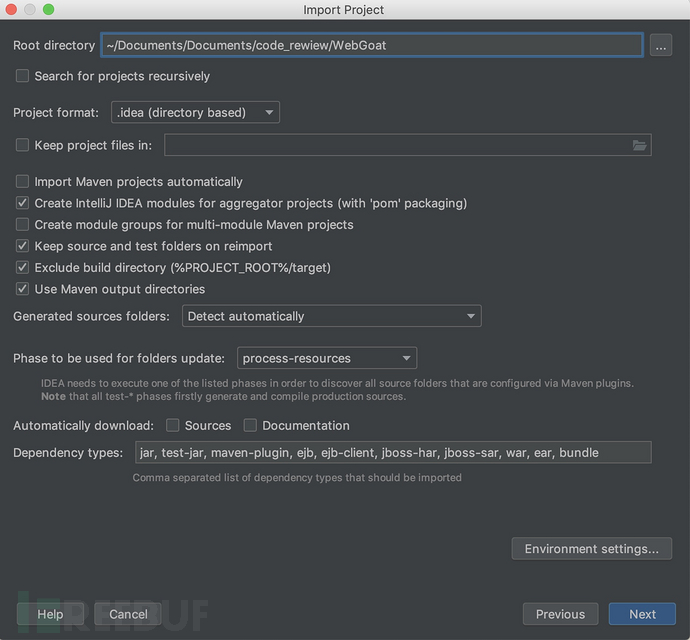
Task: Disable Exclude build directory option
Action: coord(22,268)
